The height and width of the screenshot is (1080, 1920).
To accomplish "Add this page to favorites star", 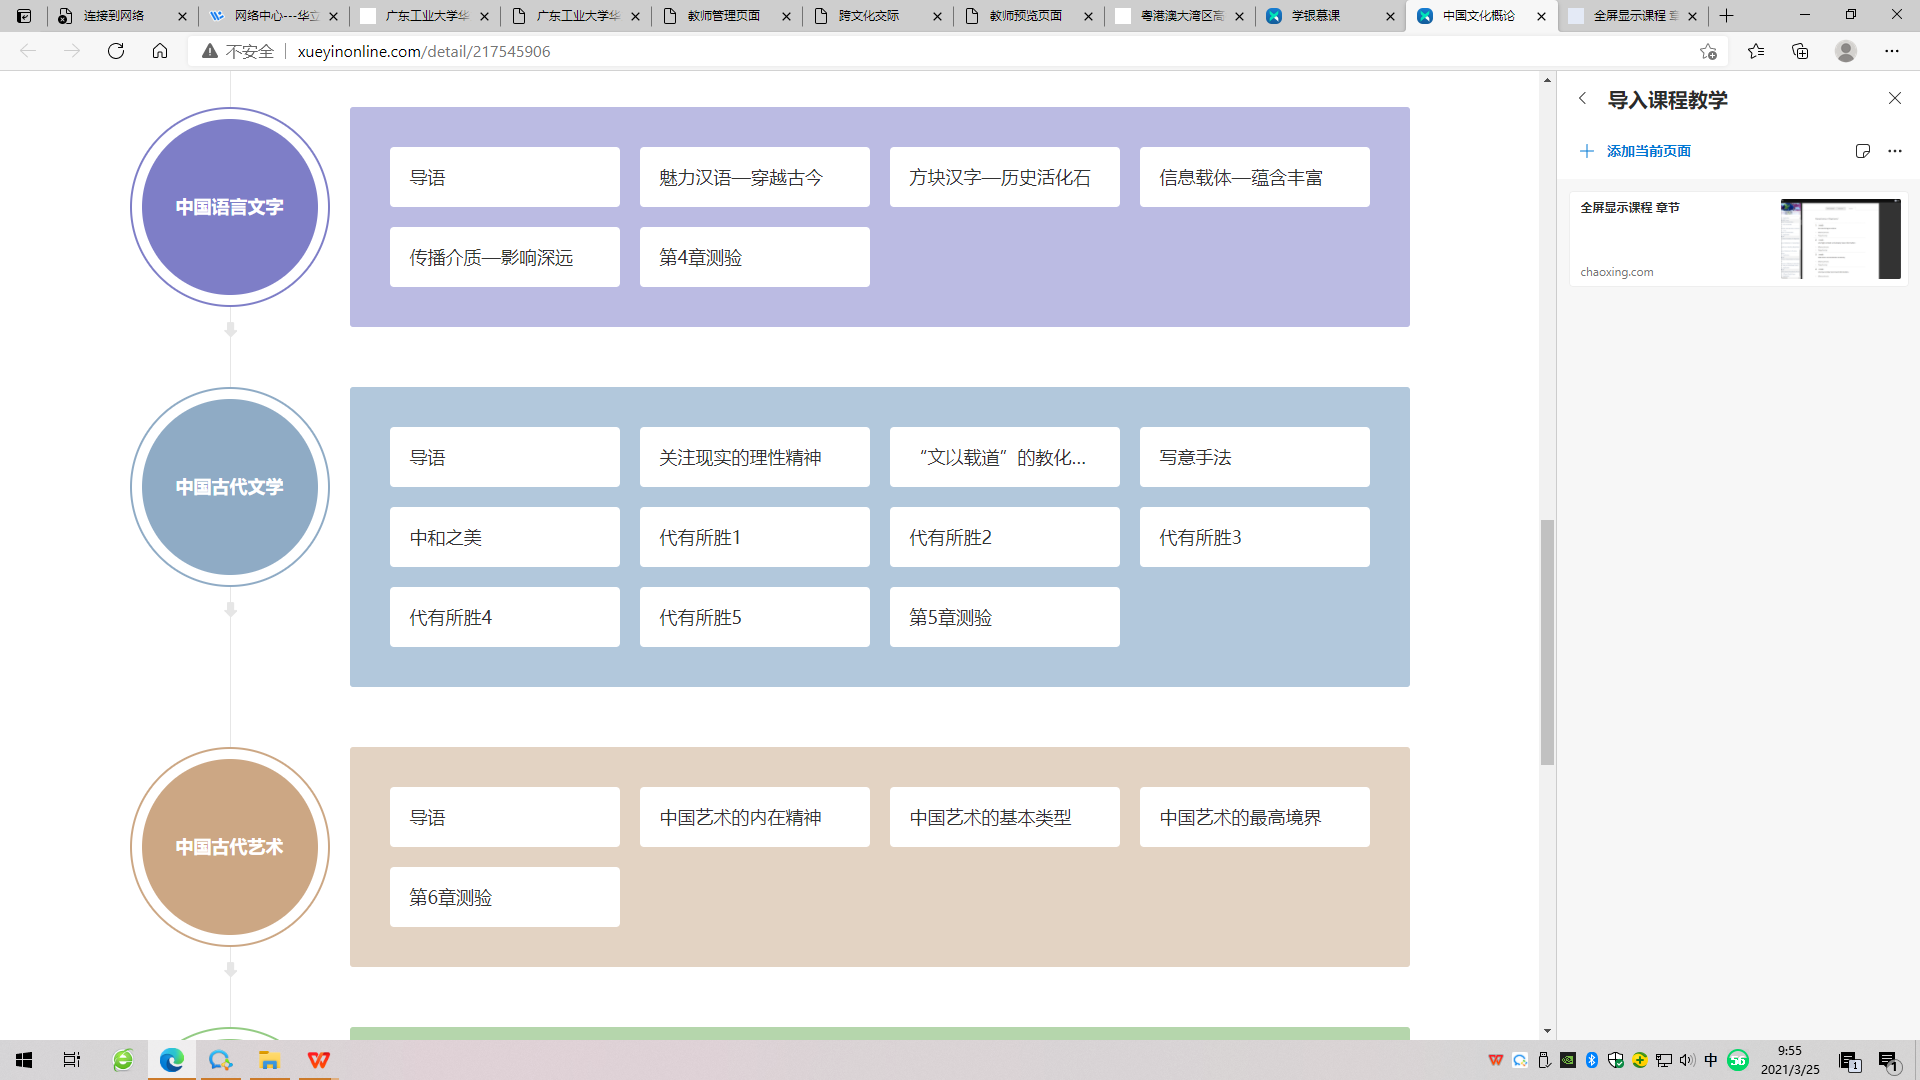I will point(1708,51).
